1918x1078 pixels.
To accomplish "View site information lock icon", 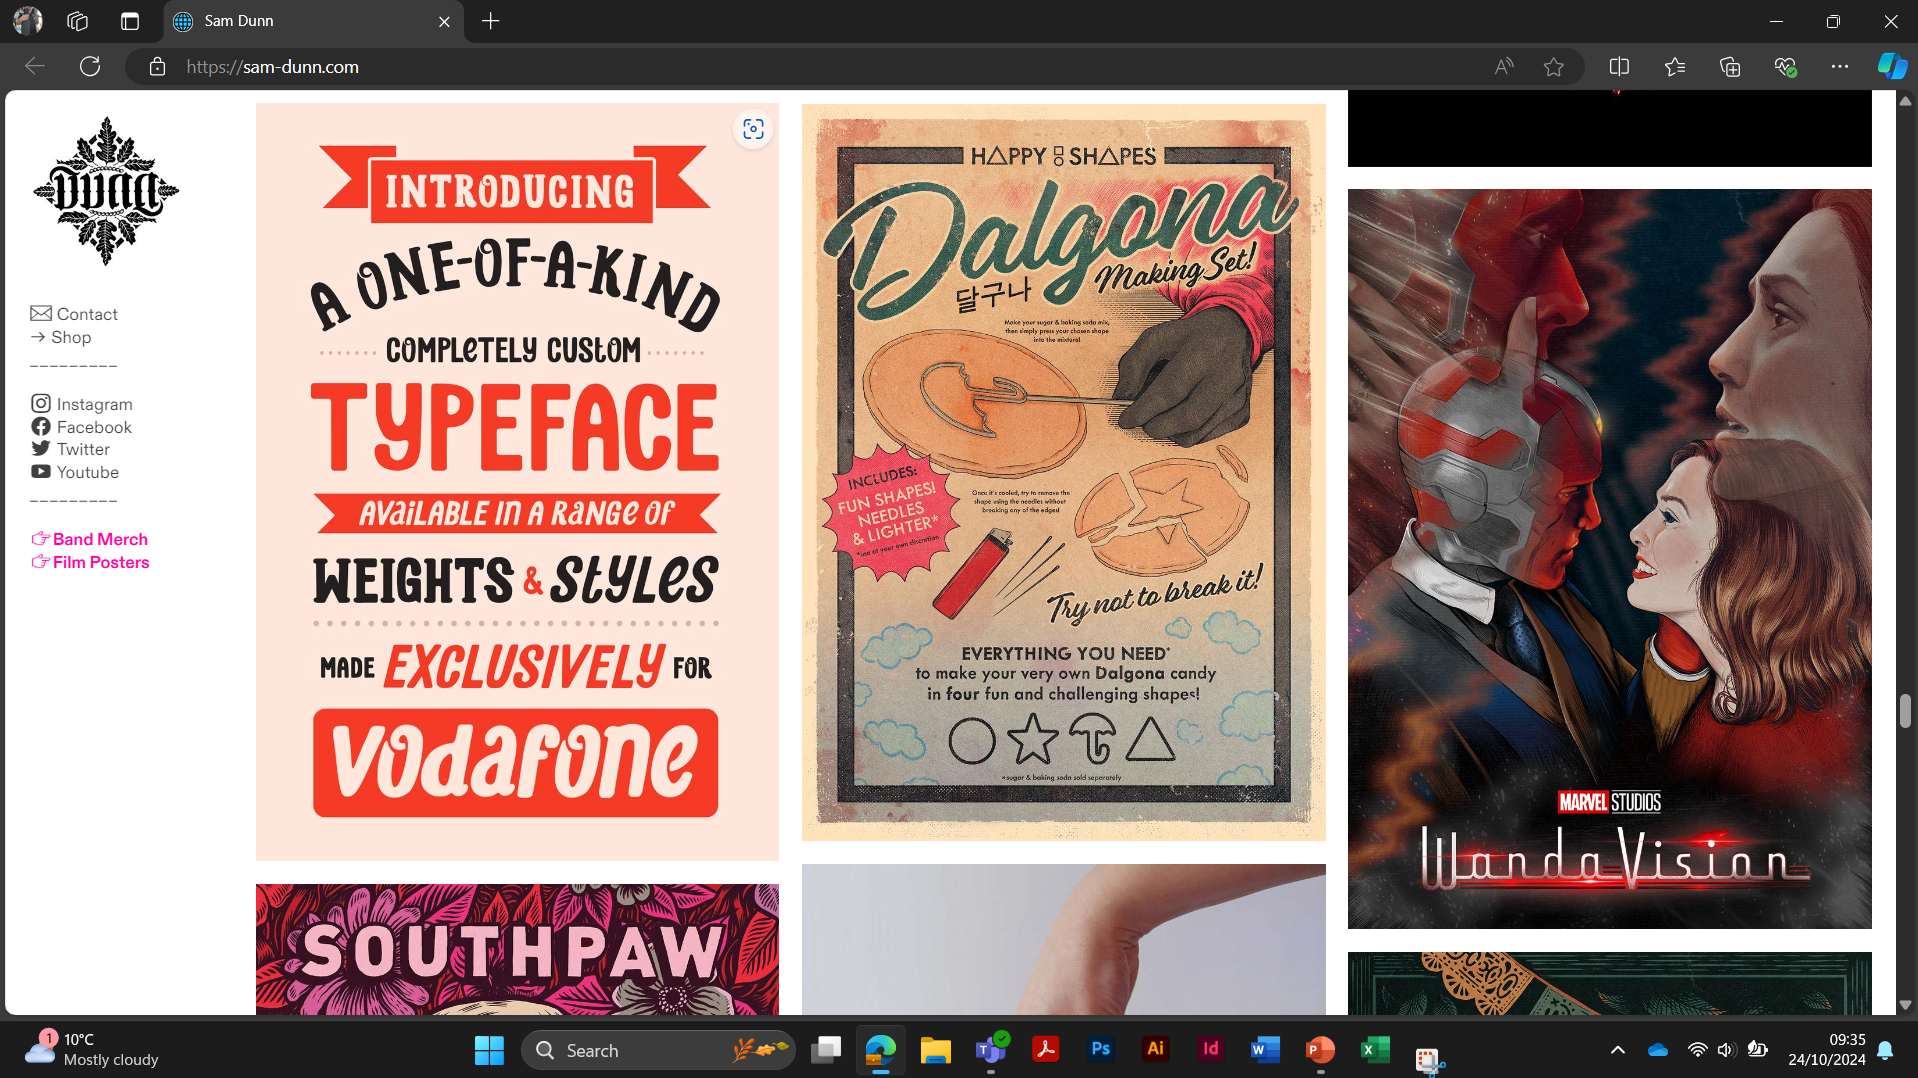I will point(157,67).
